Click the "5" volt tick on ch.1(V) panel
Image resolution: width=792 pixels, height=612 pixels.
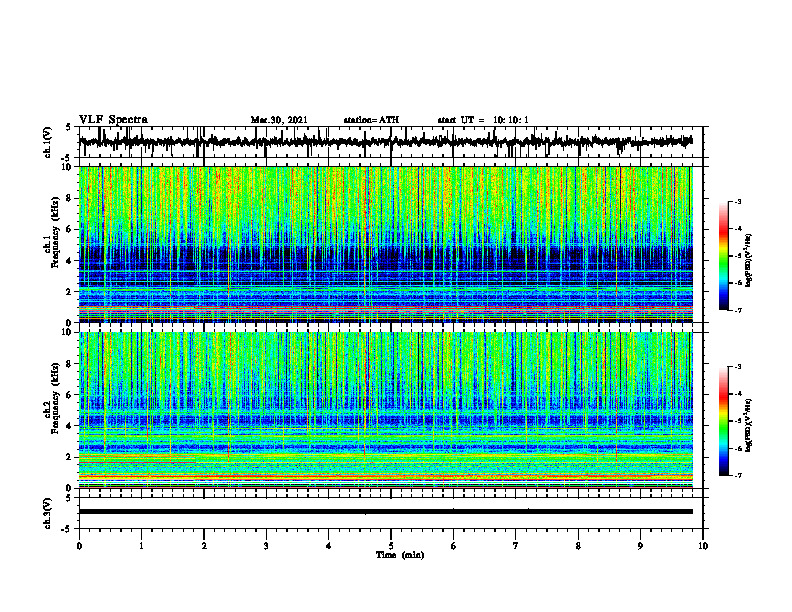tap(68, 128)
